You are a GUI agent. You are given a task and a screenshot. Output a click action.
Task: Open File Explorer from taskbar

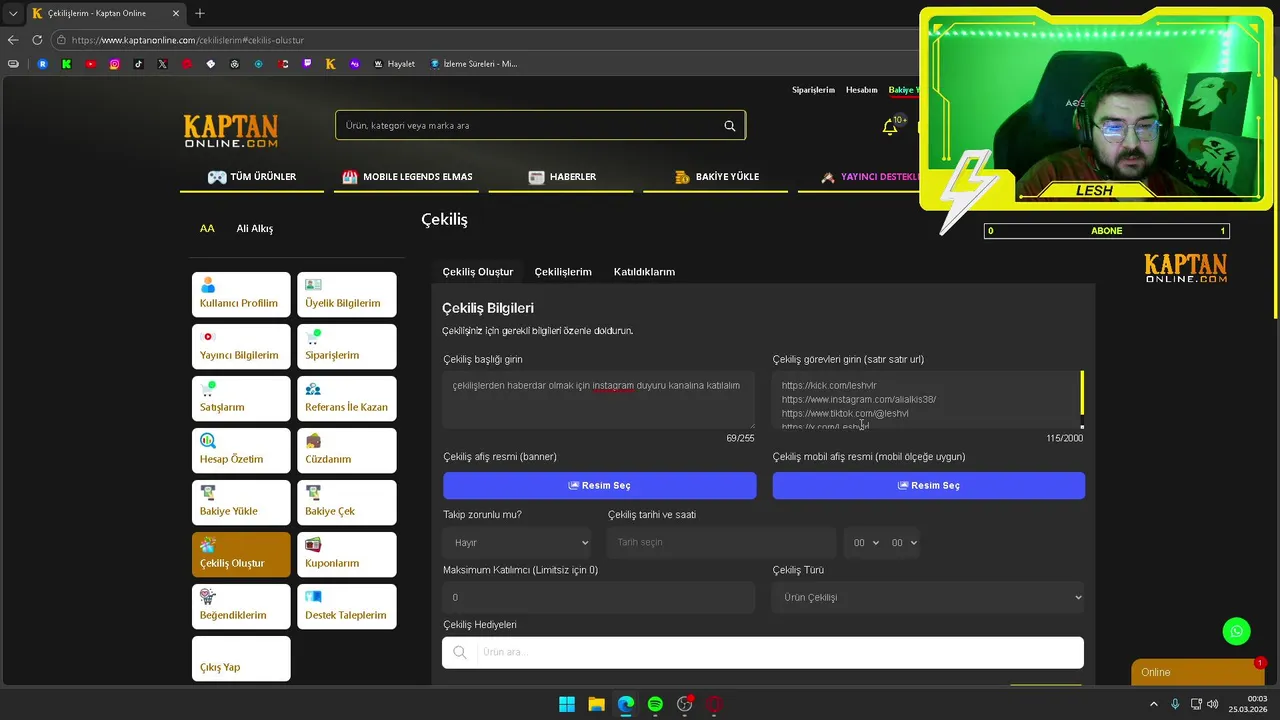(596, 704)
